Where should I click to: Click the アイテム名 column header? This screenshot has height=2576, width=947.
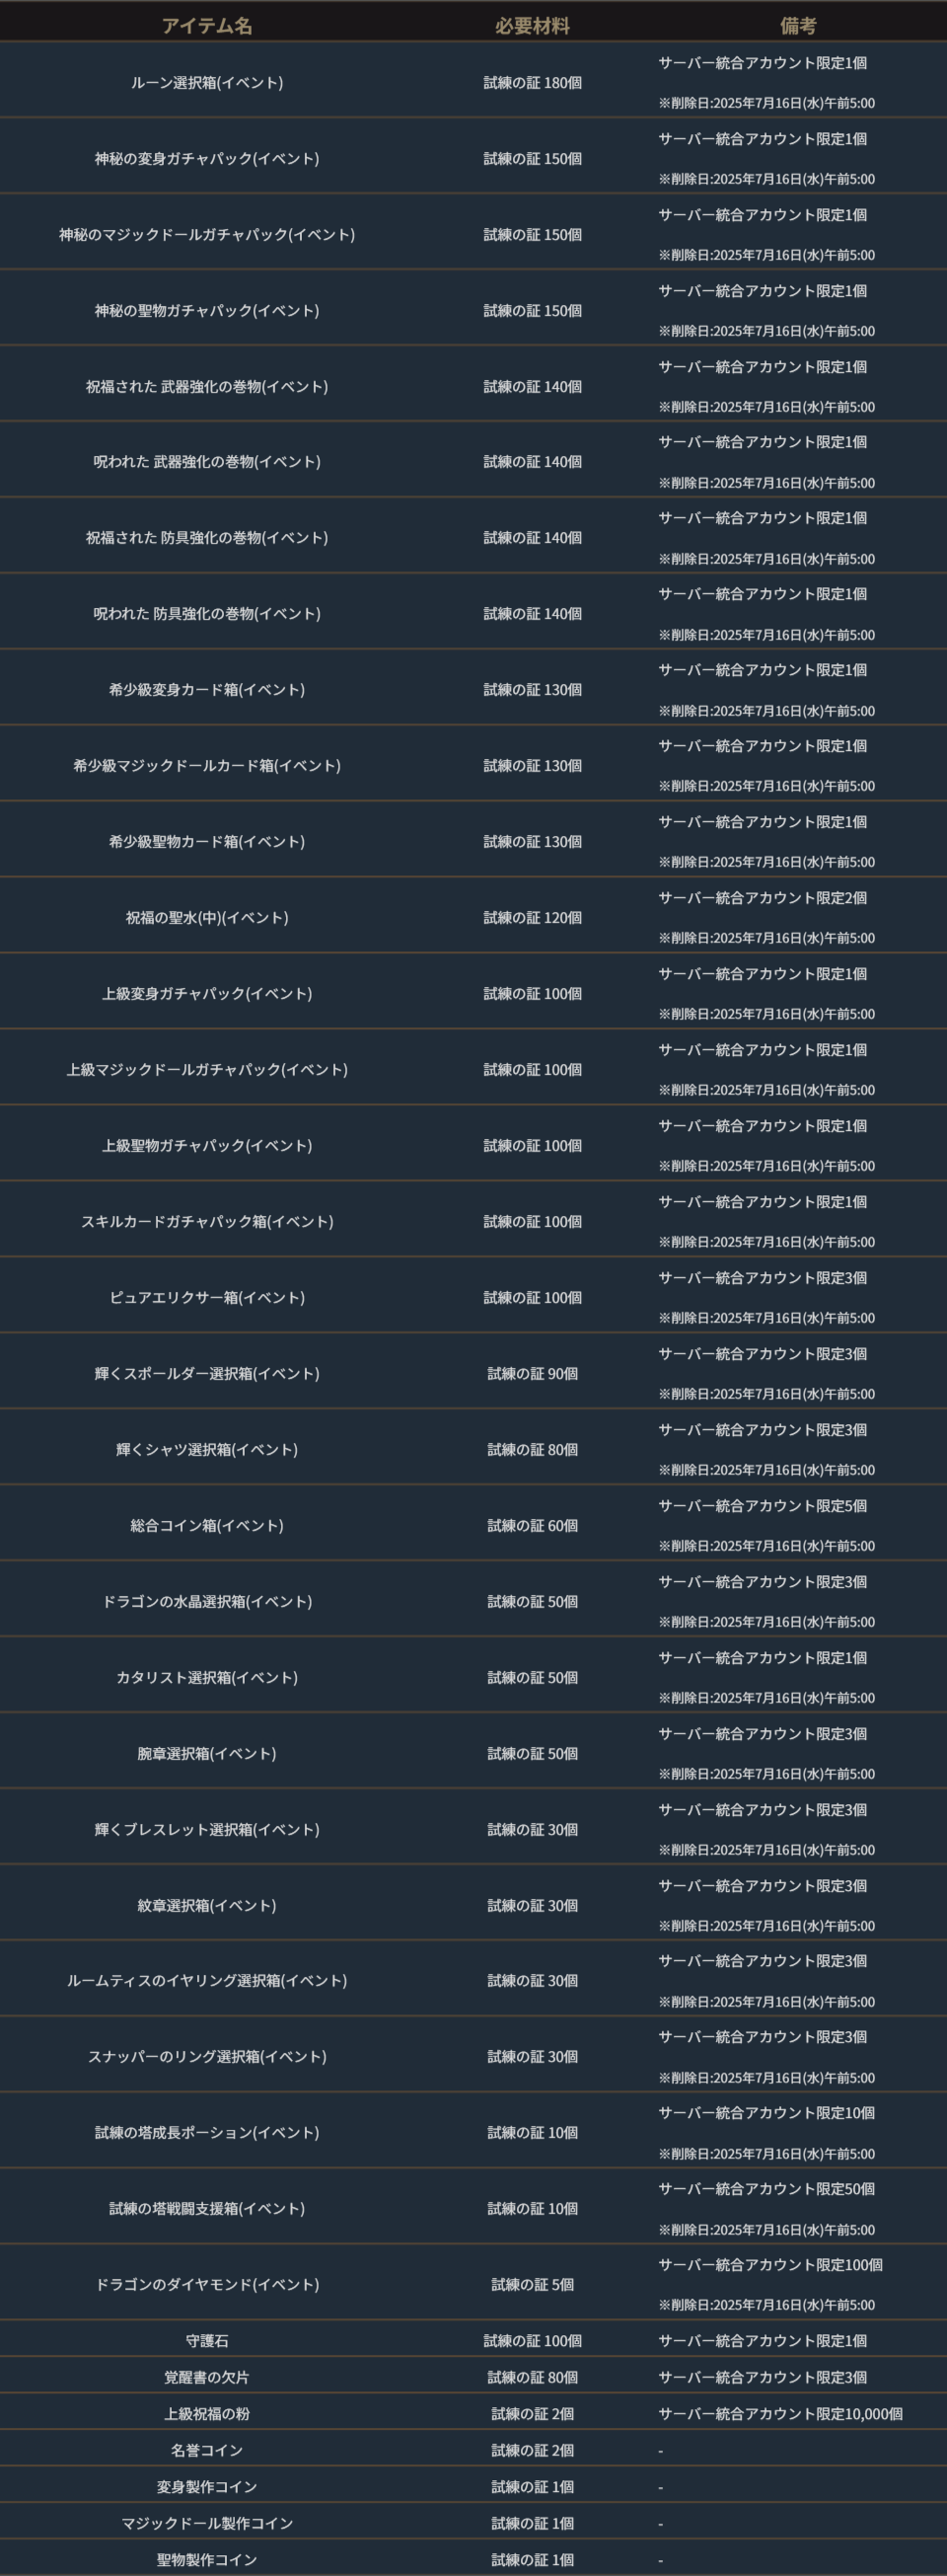207,26
